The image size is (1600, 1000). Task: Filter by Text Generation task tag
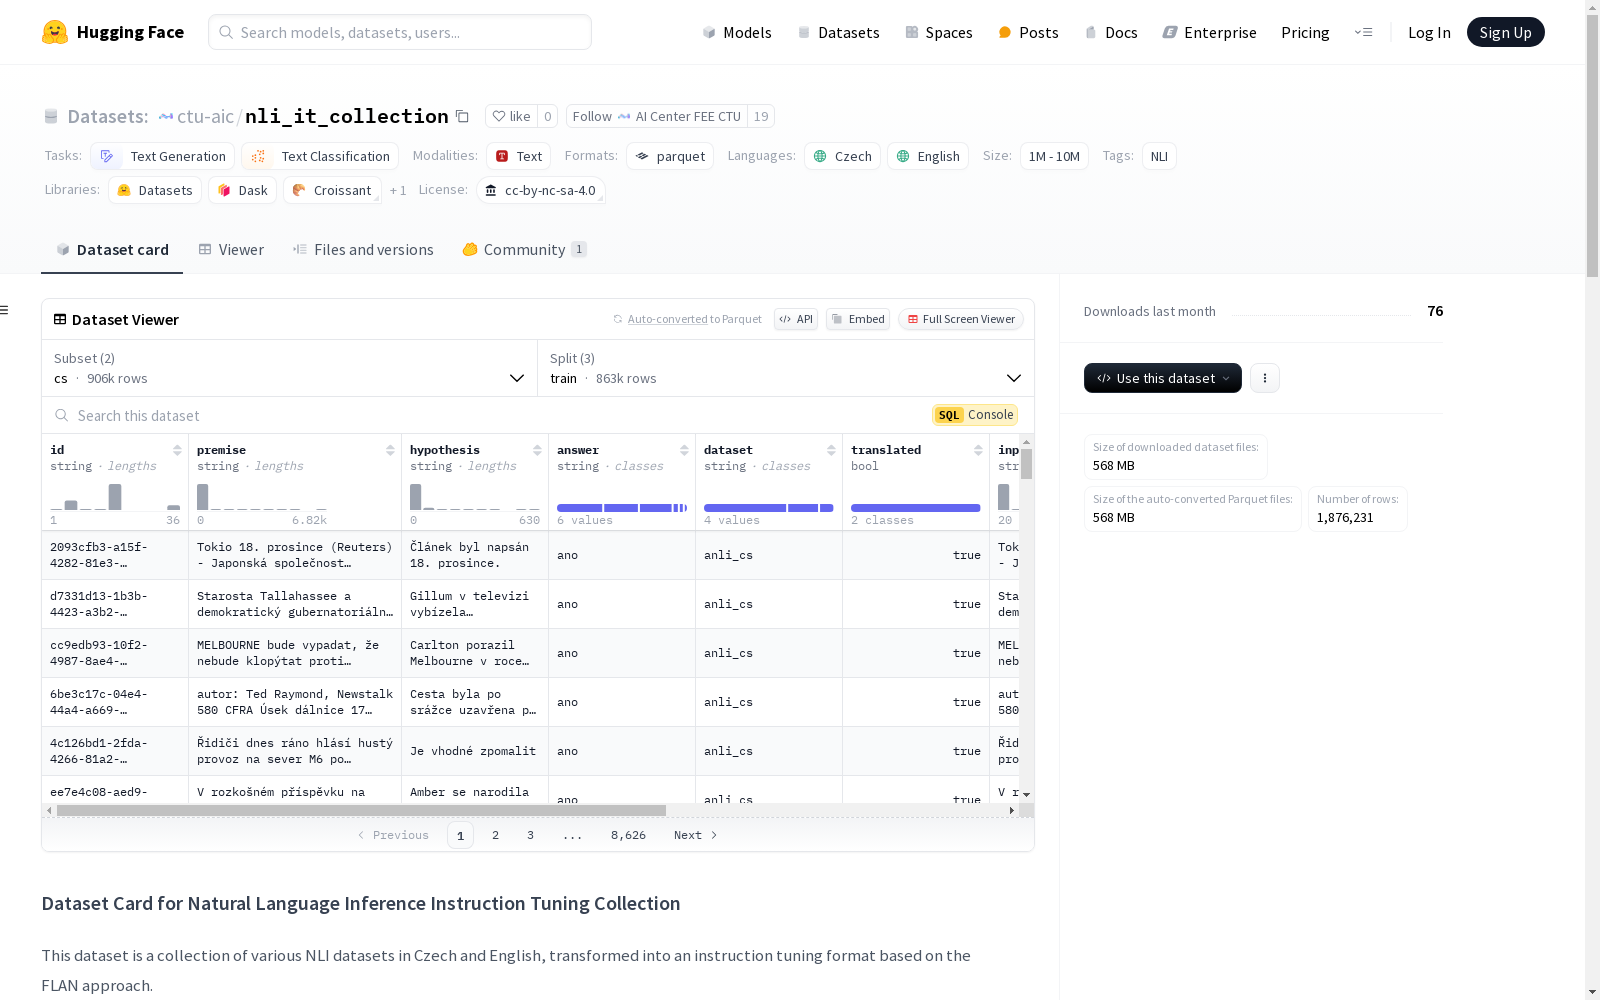coord(162,156)
